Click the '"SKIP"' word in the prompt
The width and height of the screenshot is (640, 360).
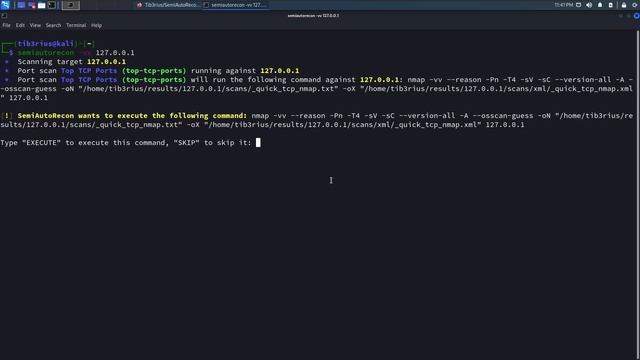click(x=187, y=142)
